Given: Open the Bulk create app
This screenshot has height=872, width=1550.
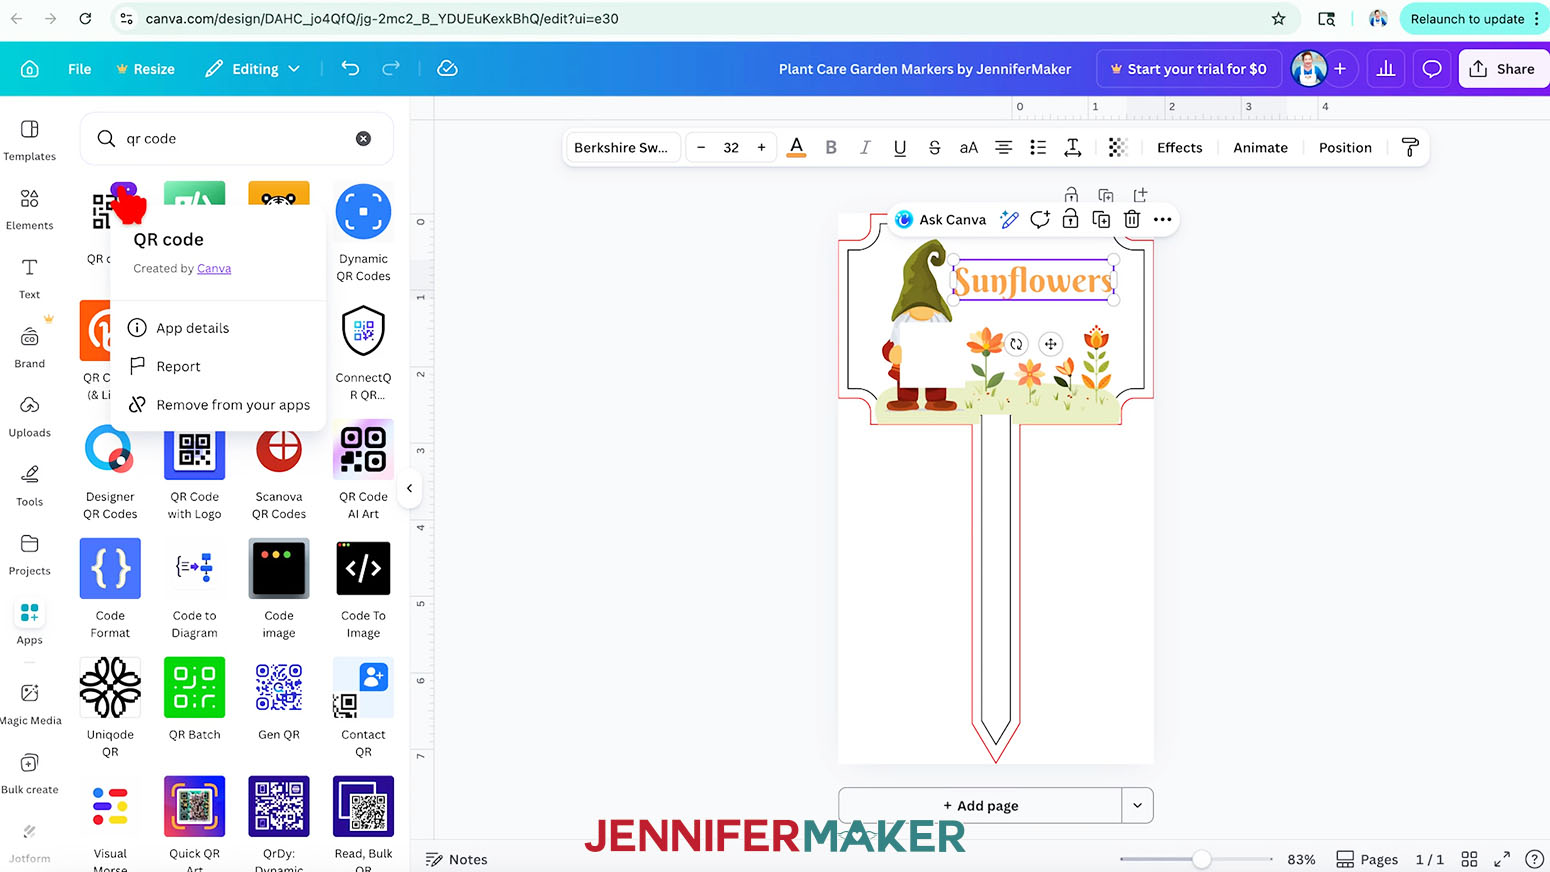Looking at the screenshot, I should [30, 772].
